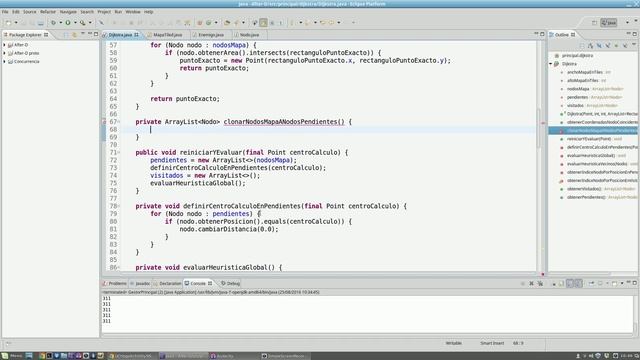The image size is (640, 360).
Task: Minimize the Console view panel
Action: coord(629,282)
